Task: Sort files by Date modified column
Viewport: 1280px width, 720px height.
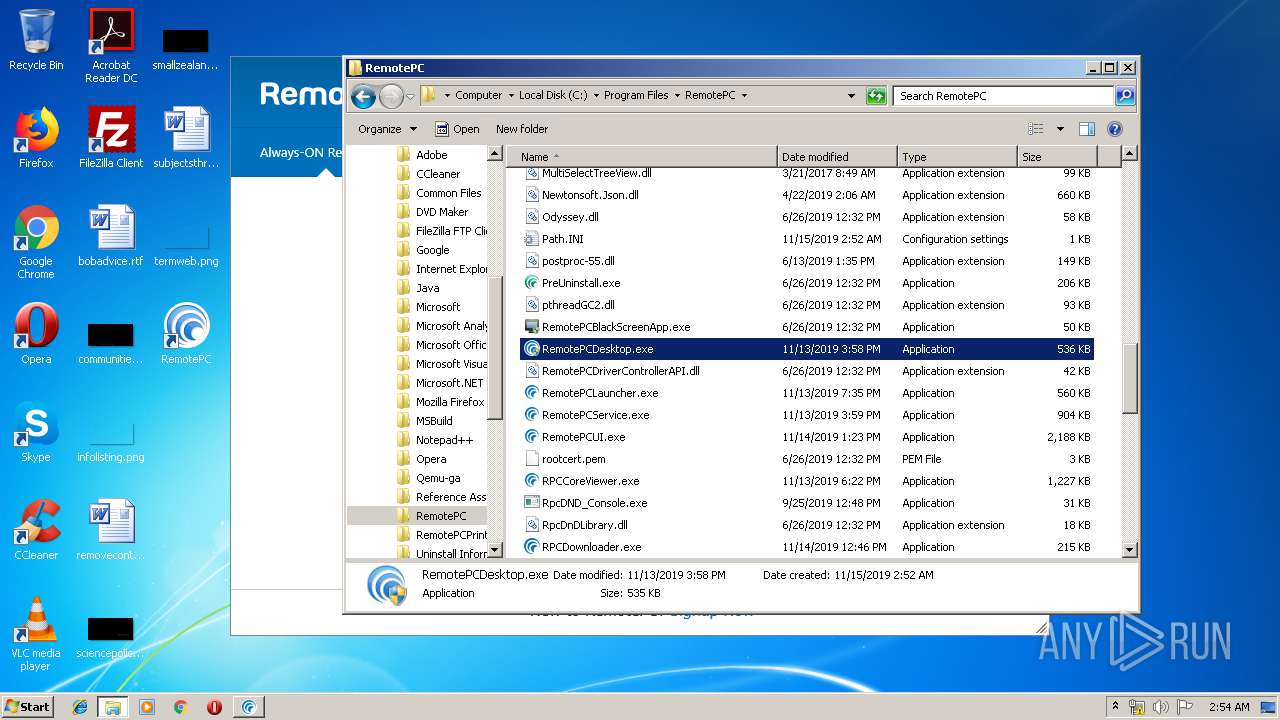Action: (837, 157)
